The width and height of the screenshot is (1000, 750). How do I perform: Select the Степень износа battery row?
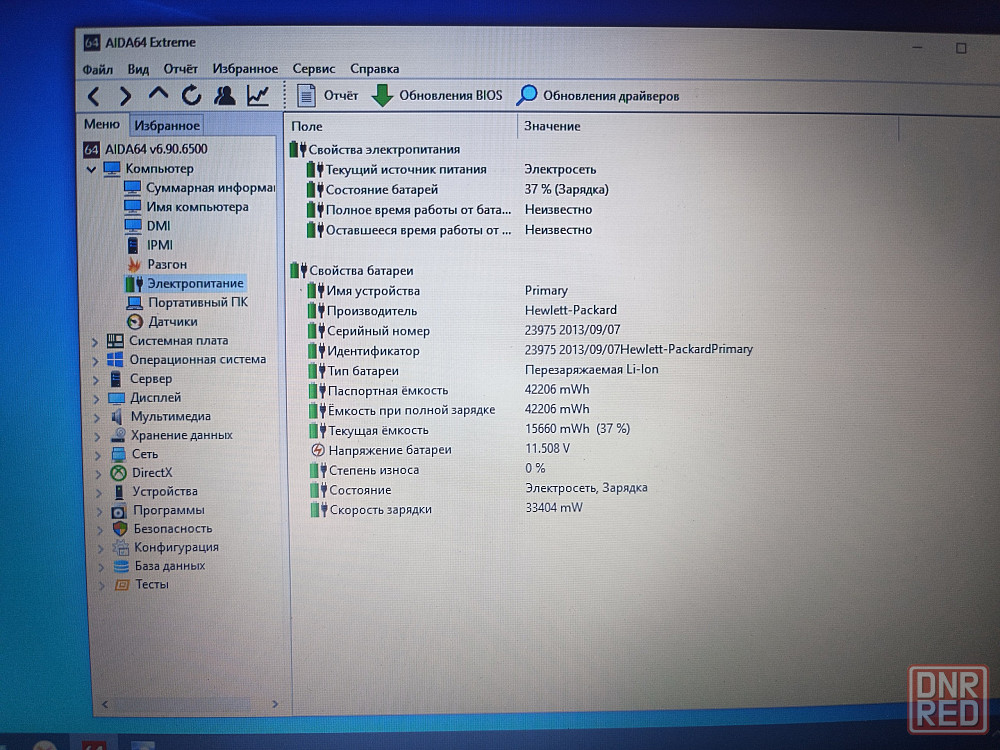[373, 470]
